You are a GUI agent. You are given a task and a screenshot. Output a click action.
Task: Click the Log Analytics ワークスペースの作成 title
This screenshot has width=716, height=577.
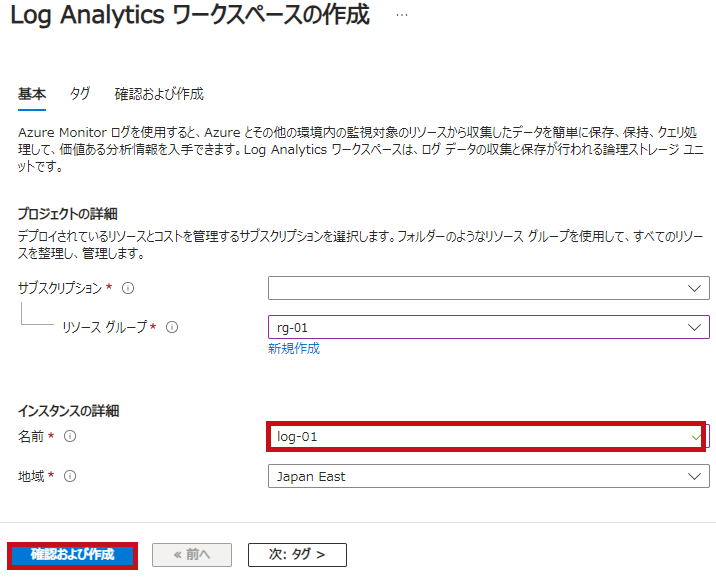click(x=190, y=15)
